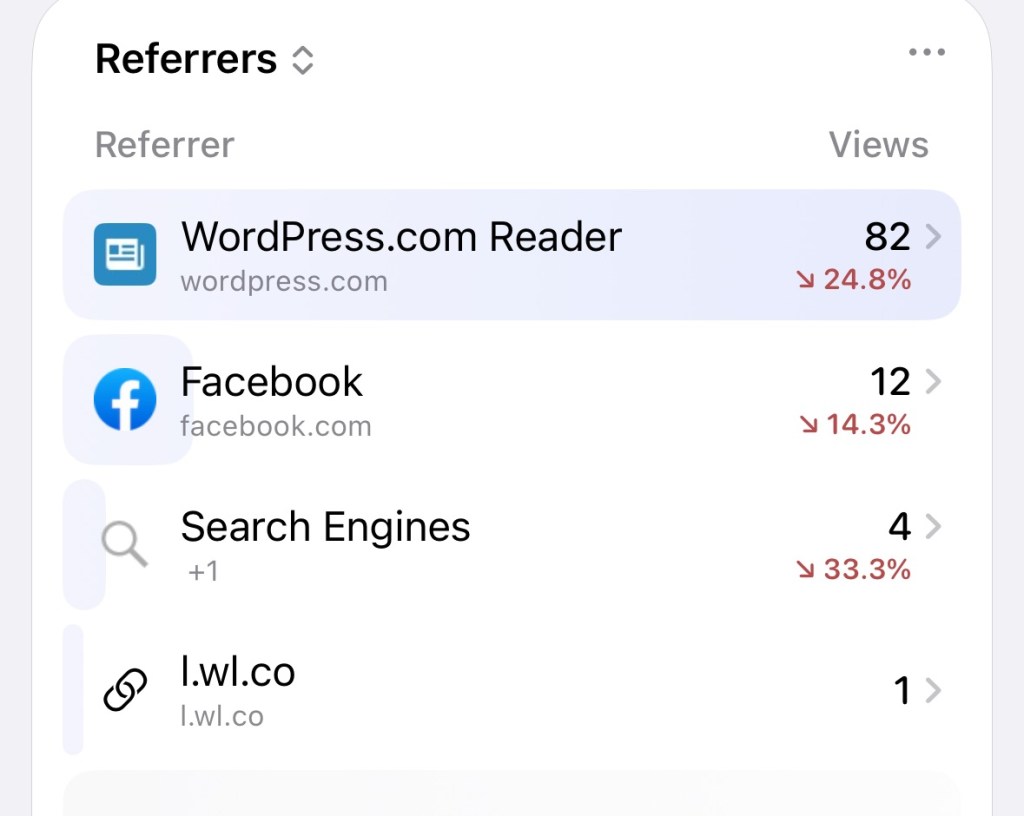The height and width of the screenshot is (816, 1024).
Task: Click the Search Engines magnifier icon
Action: pos(125,545)
